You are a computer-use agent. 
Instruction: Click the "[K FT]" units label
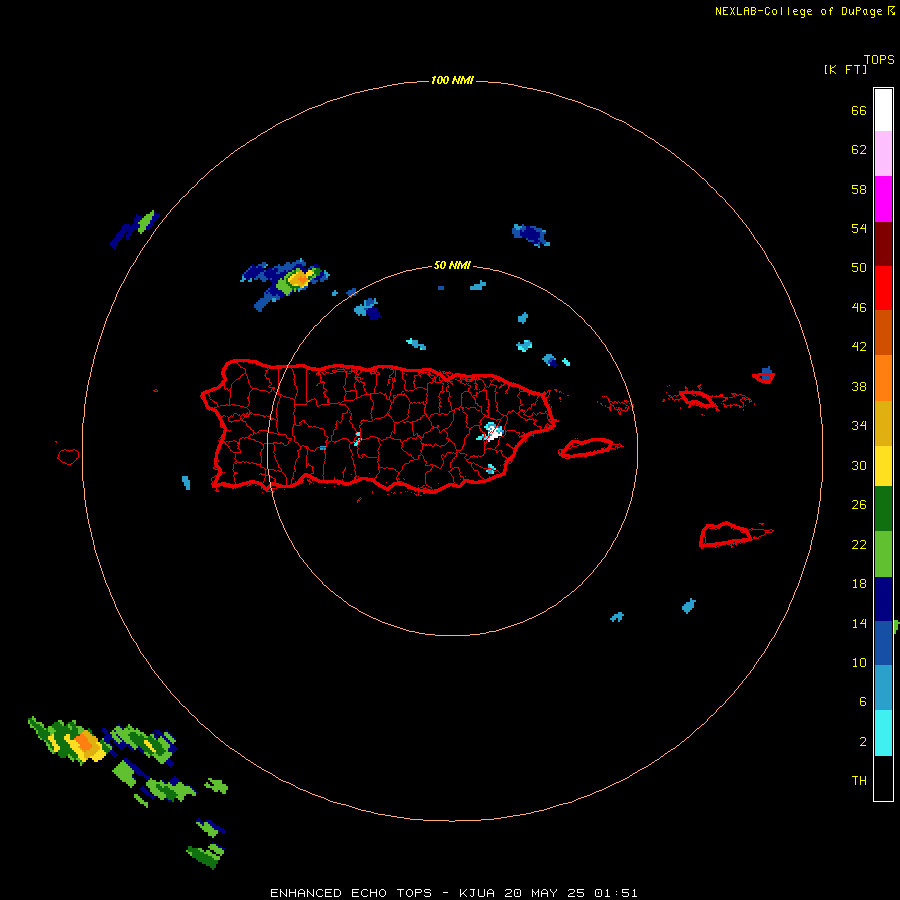[845, 69]
